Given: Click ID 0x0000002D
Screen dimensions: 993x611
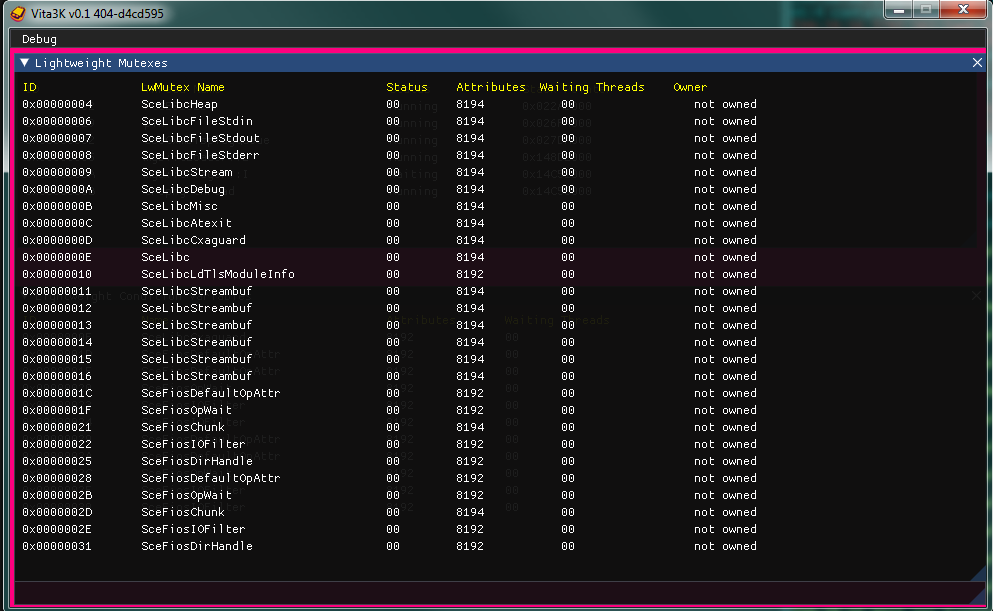Looking at the screenshot, I should (x=57, y=513).
